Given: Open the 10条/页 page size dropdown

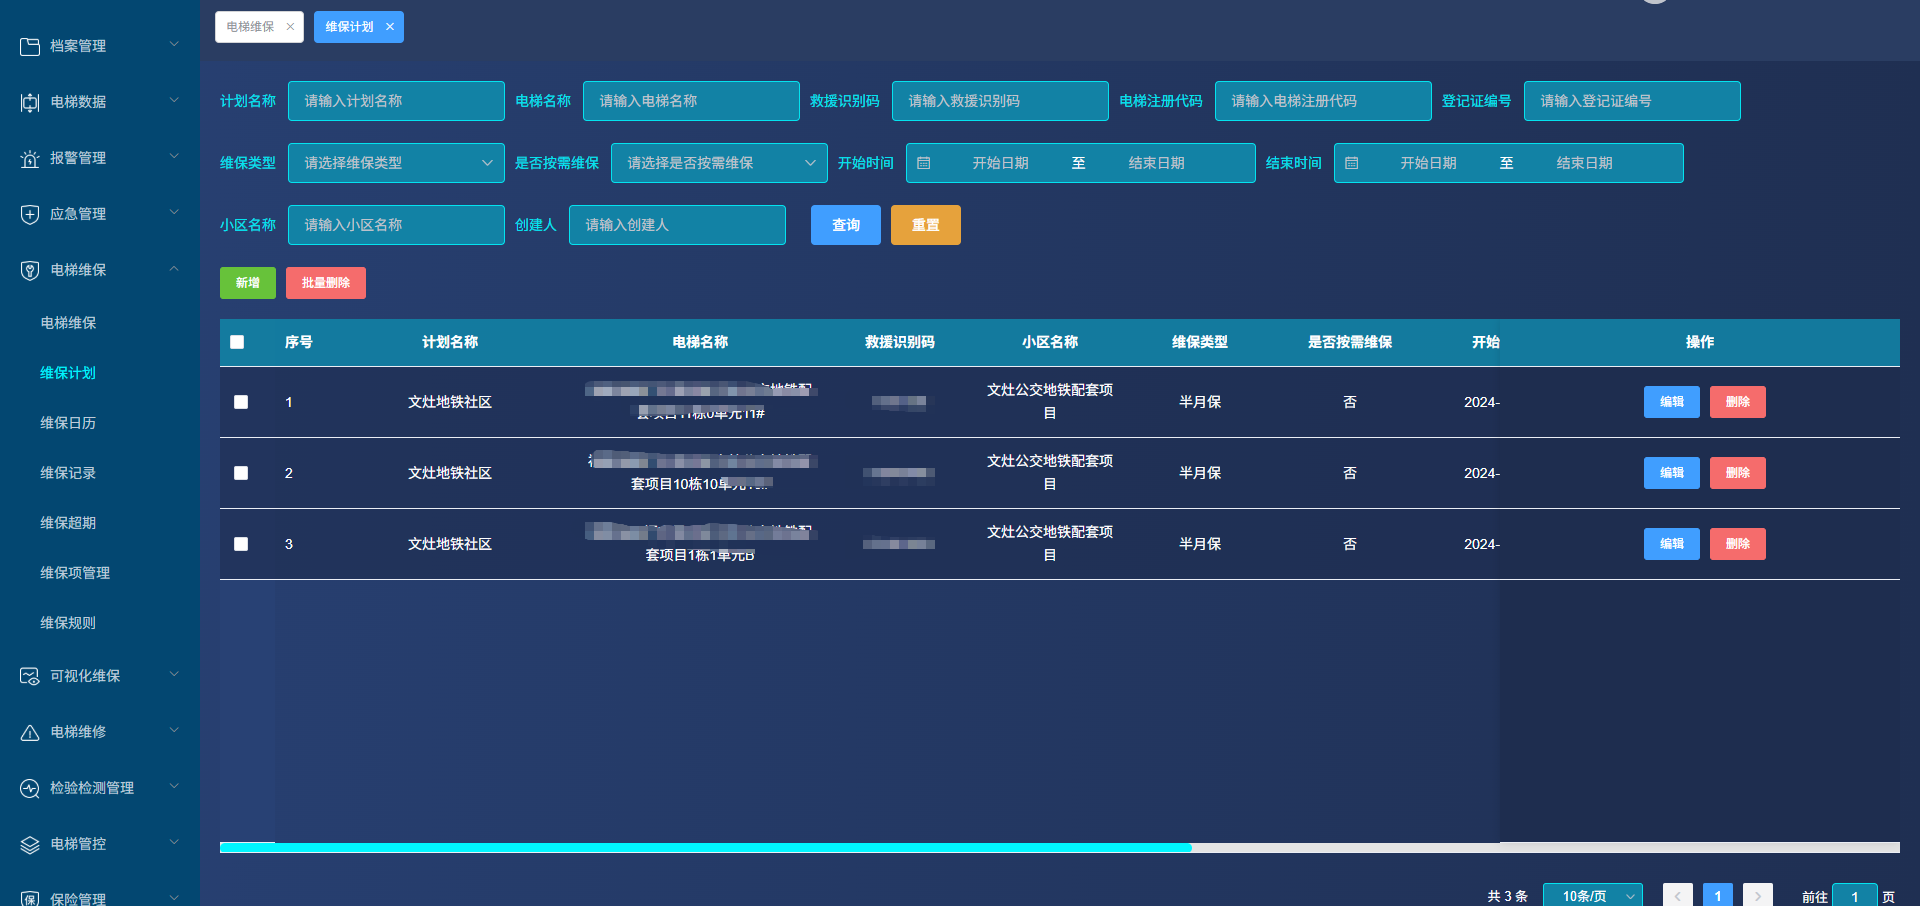Looking at the screenshot, I should 1592,896.
